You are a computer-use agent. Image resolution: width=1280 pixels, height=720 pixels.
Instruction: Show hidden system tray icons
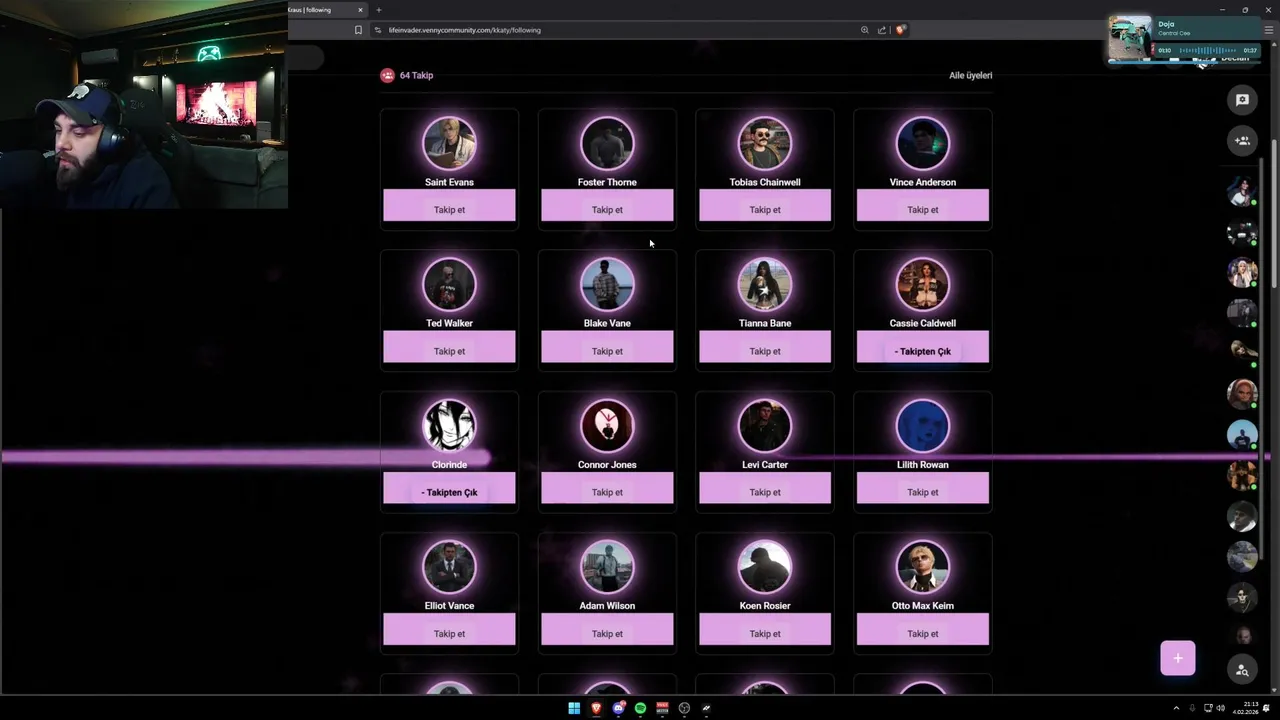[1176, 708]
